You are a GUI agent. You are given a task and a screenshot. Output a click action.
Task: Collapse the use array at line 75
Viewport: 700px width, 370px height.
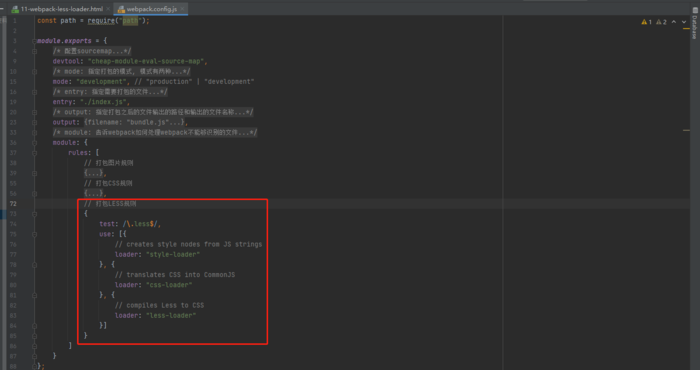[34, 234]
